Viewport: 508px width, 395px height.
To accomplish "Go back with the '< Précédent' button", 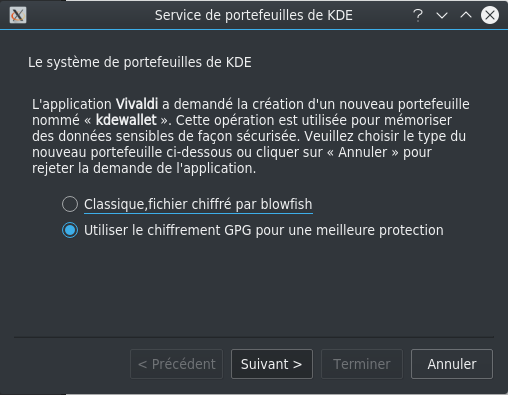I will [x=177, y=364].
